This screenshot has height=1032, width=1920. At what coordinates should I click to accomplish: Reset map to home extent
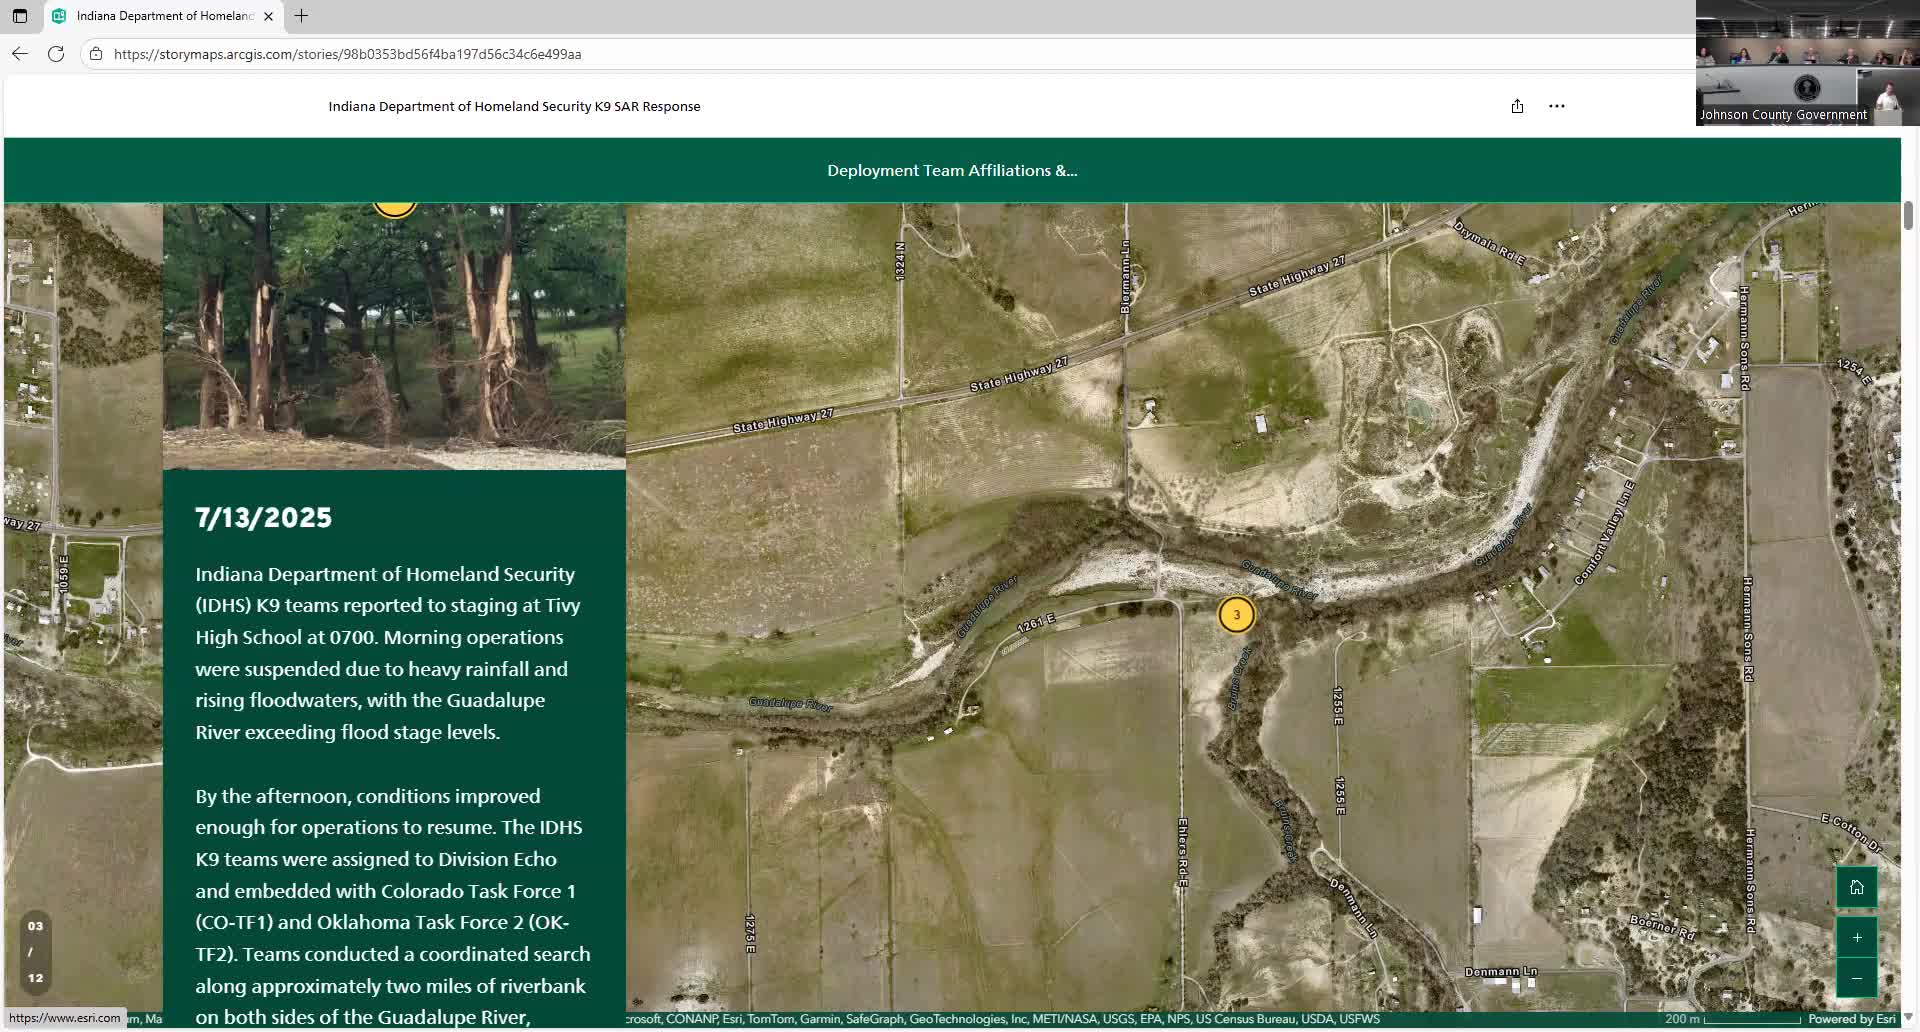point(1857,887)
